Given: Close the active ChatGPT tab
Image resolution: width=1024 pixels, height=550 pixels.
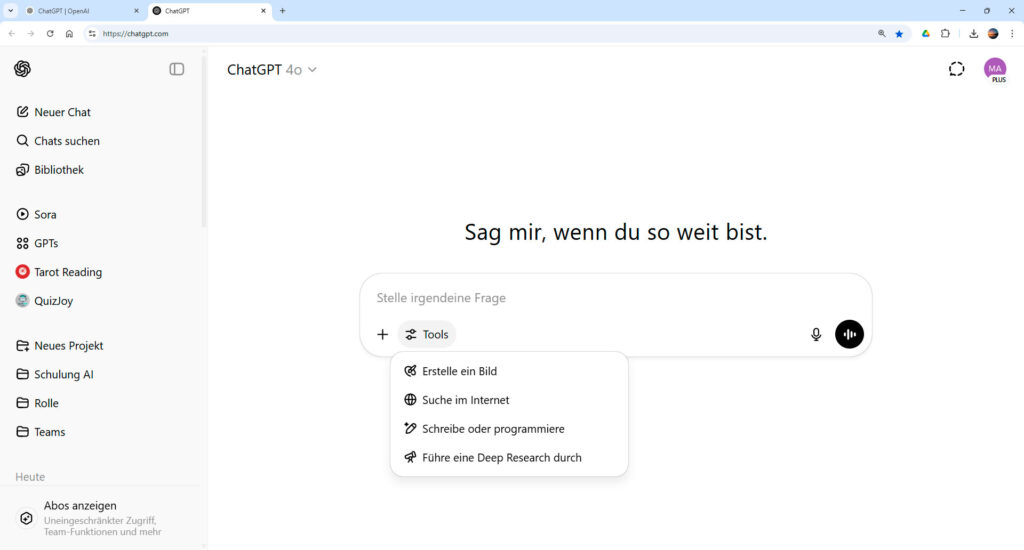Looking at the screenshot, I should 263,11.
